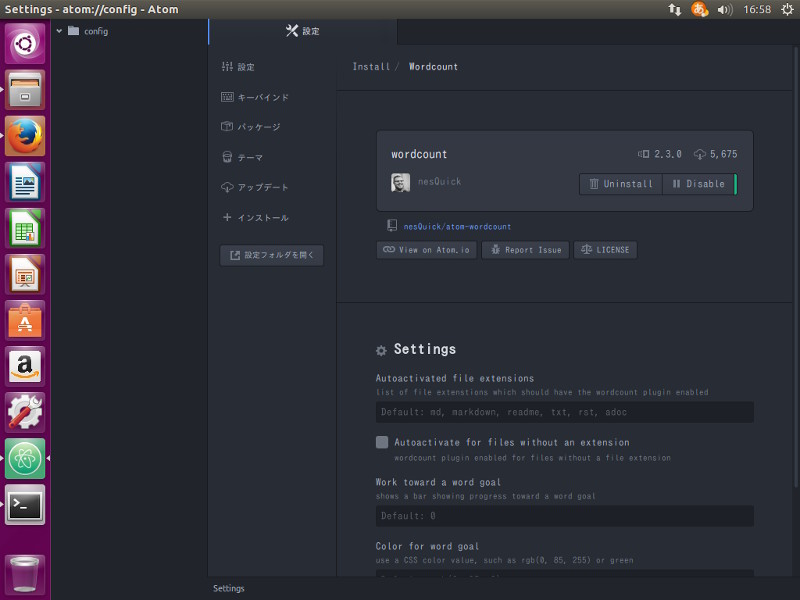Click the downloads count cloud icon
The image size is (800, 600).
point(700,154)
